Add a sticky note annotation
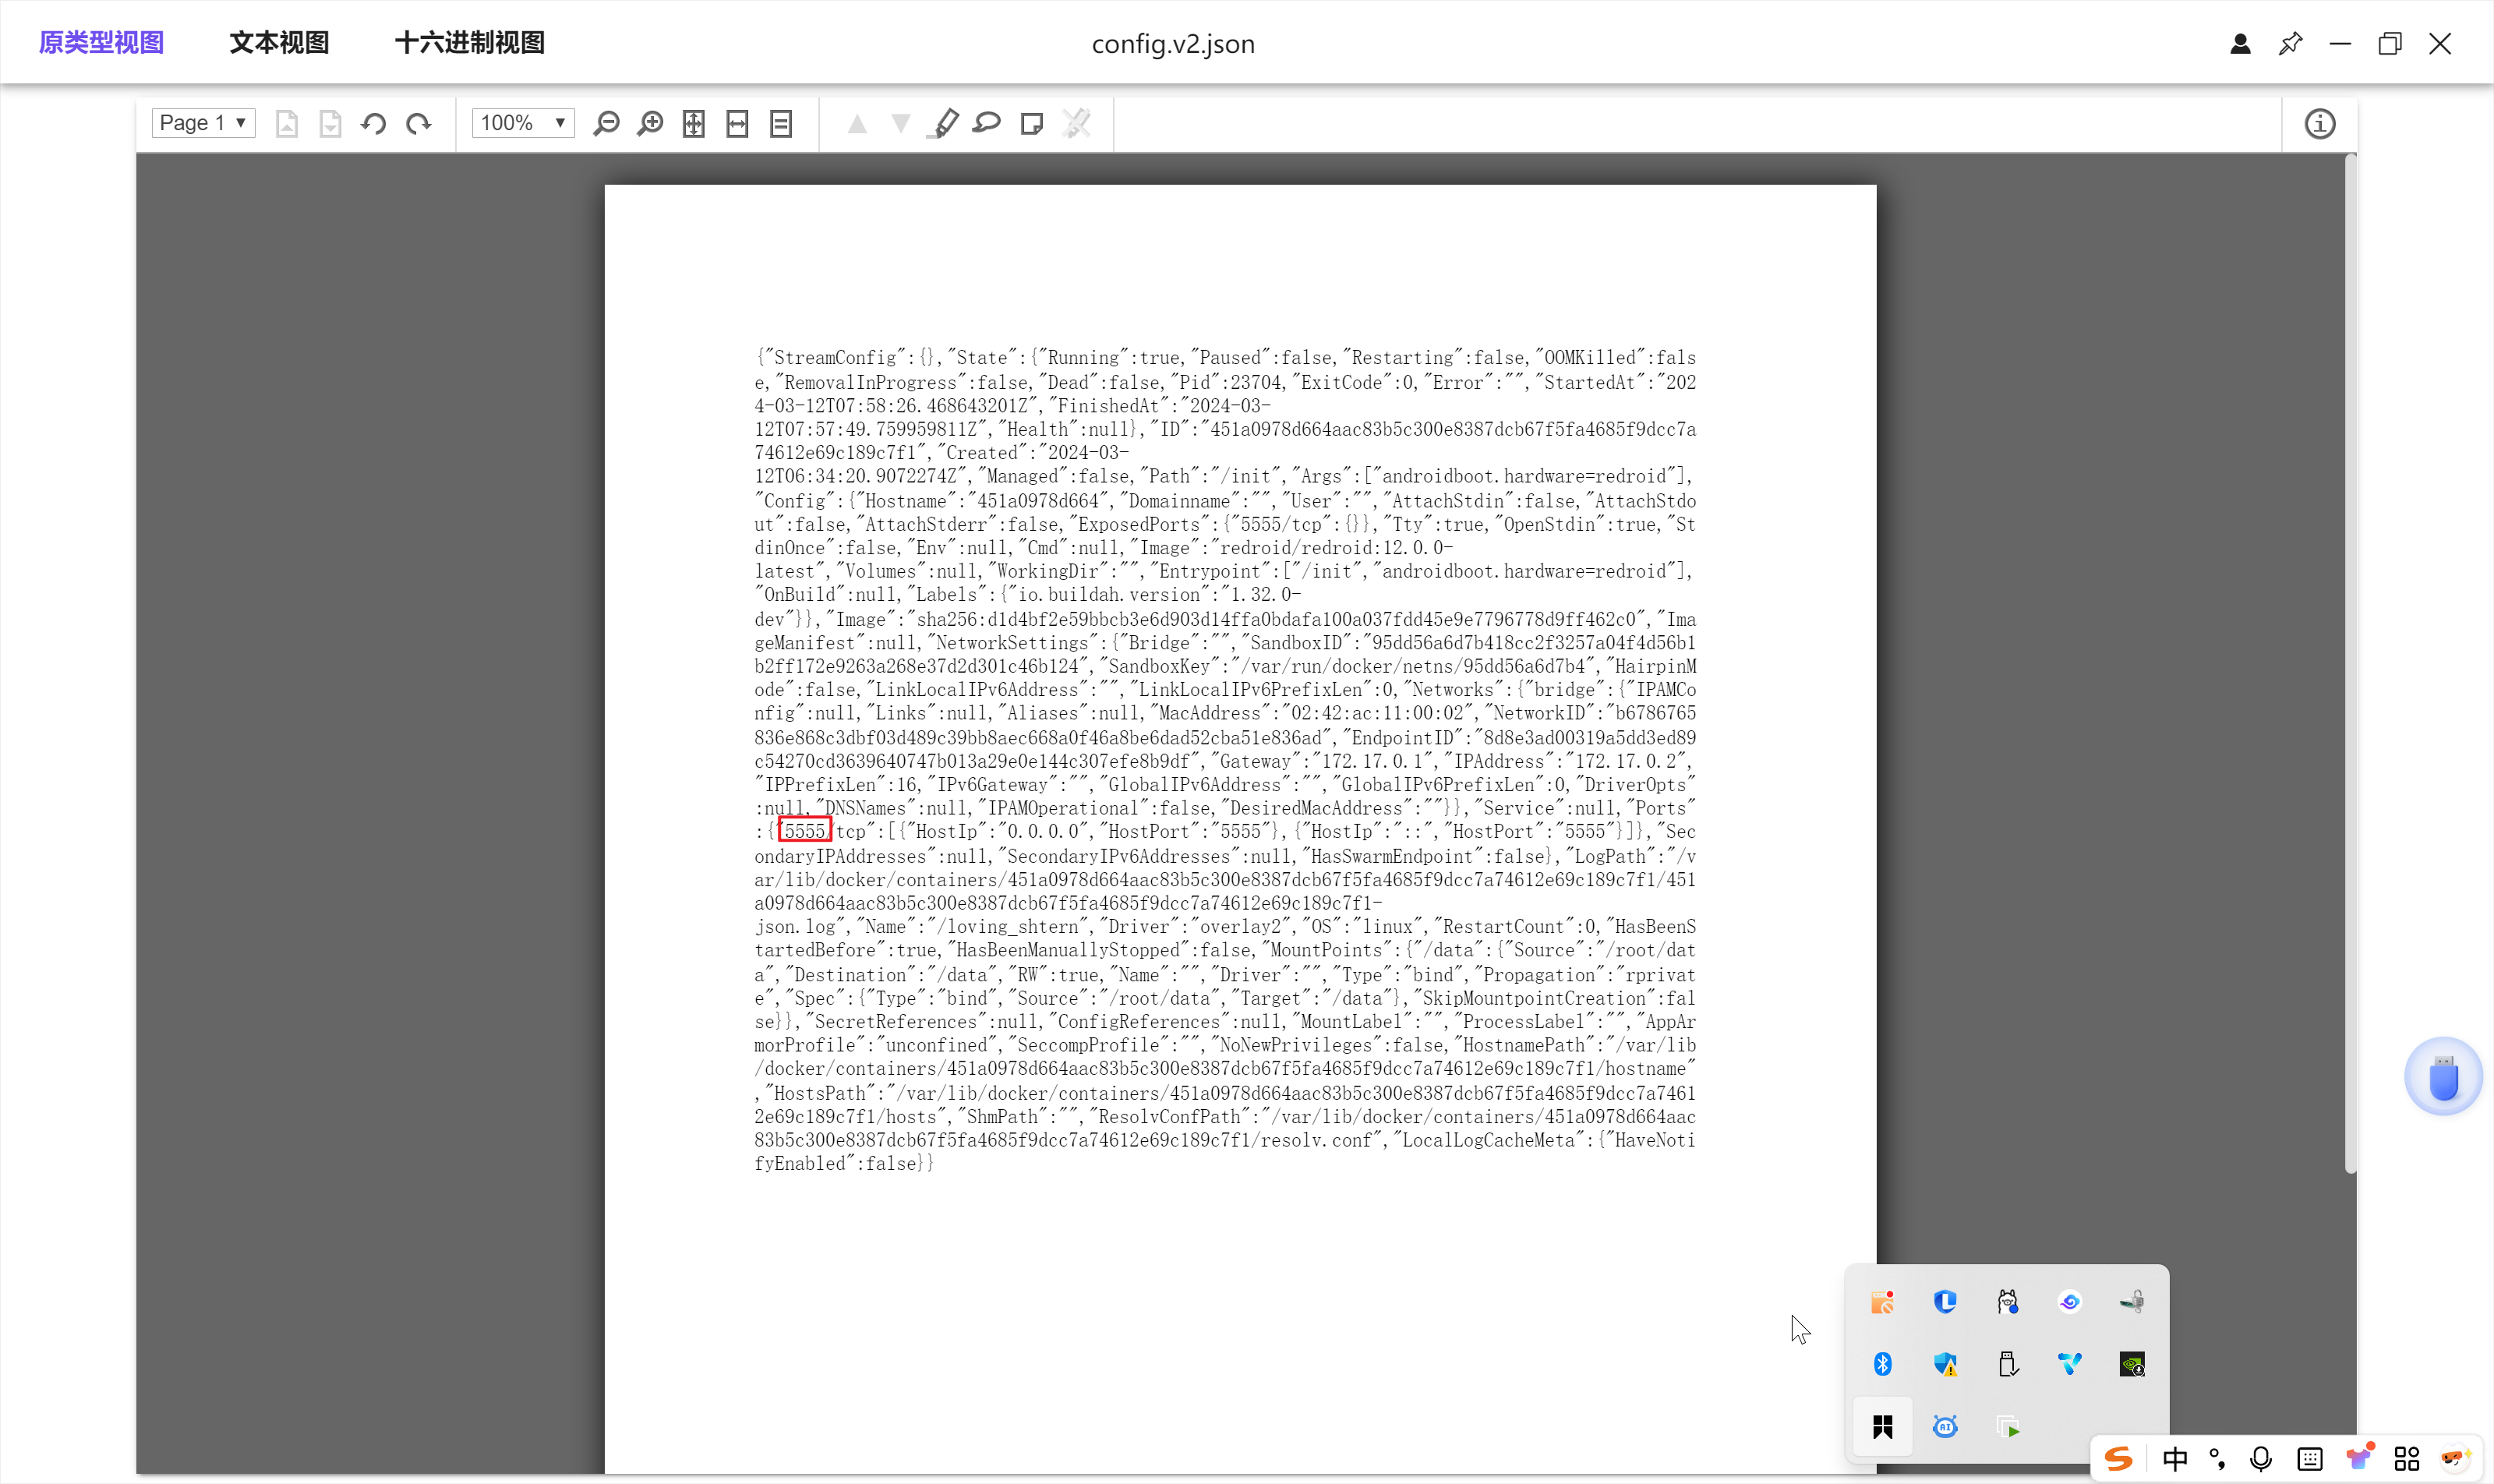The width and height of the screenshot is (2494, 1484). point(1031,124)
